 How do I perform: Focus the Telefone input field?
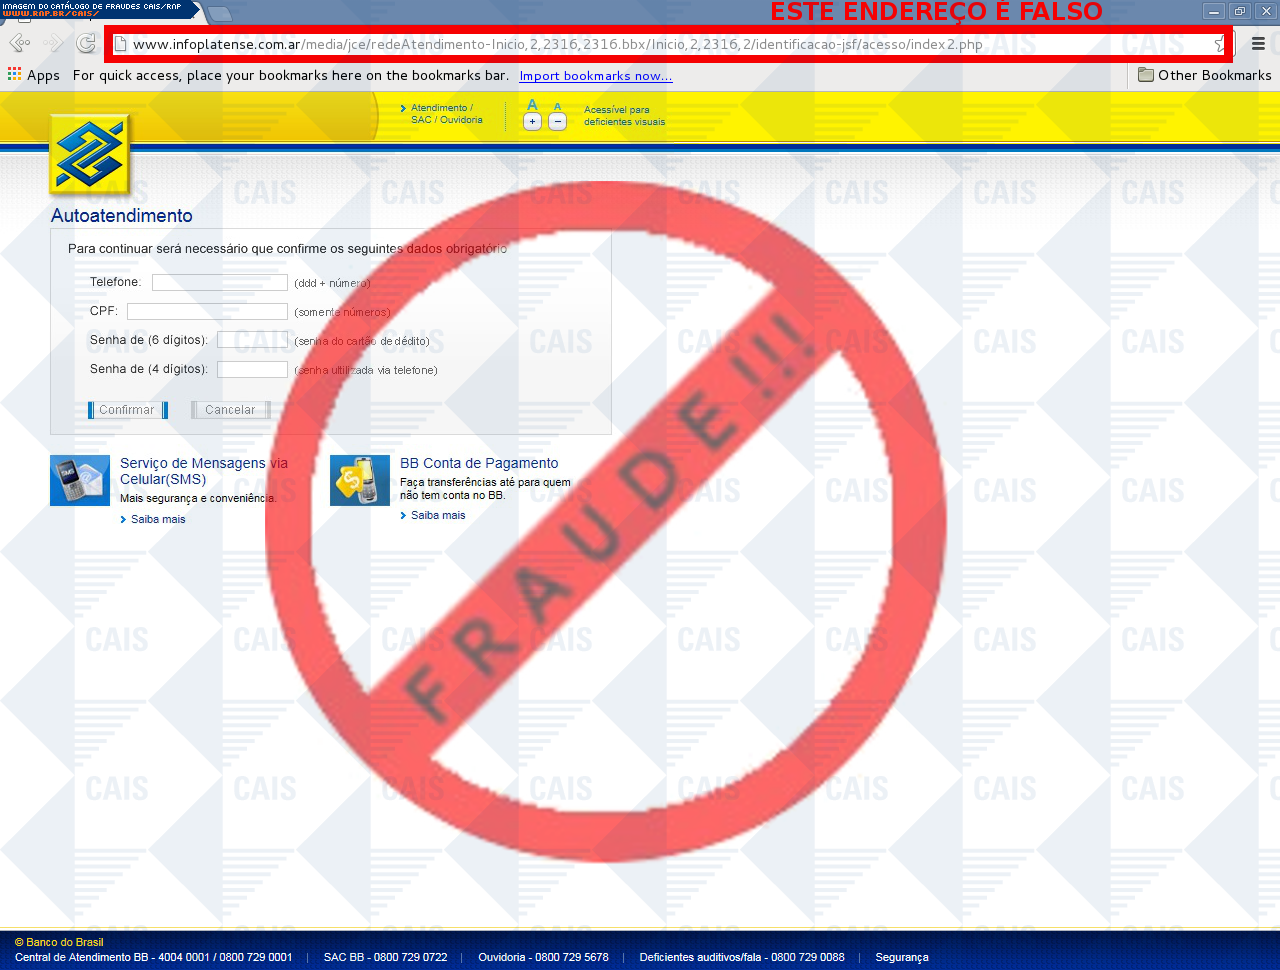pos(220,283)
